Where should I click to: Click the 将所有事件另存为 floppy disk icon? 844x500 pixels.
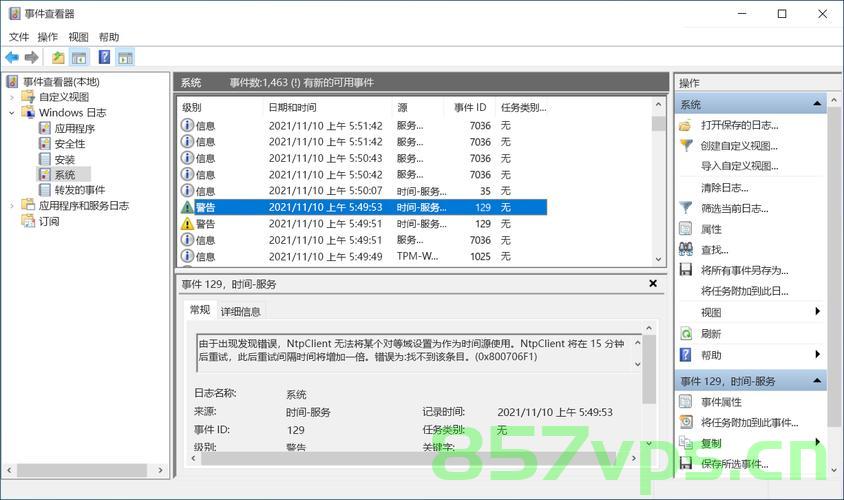tap(686, 270)
